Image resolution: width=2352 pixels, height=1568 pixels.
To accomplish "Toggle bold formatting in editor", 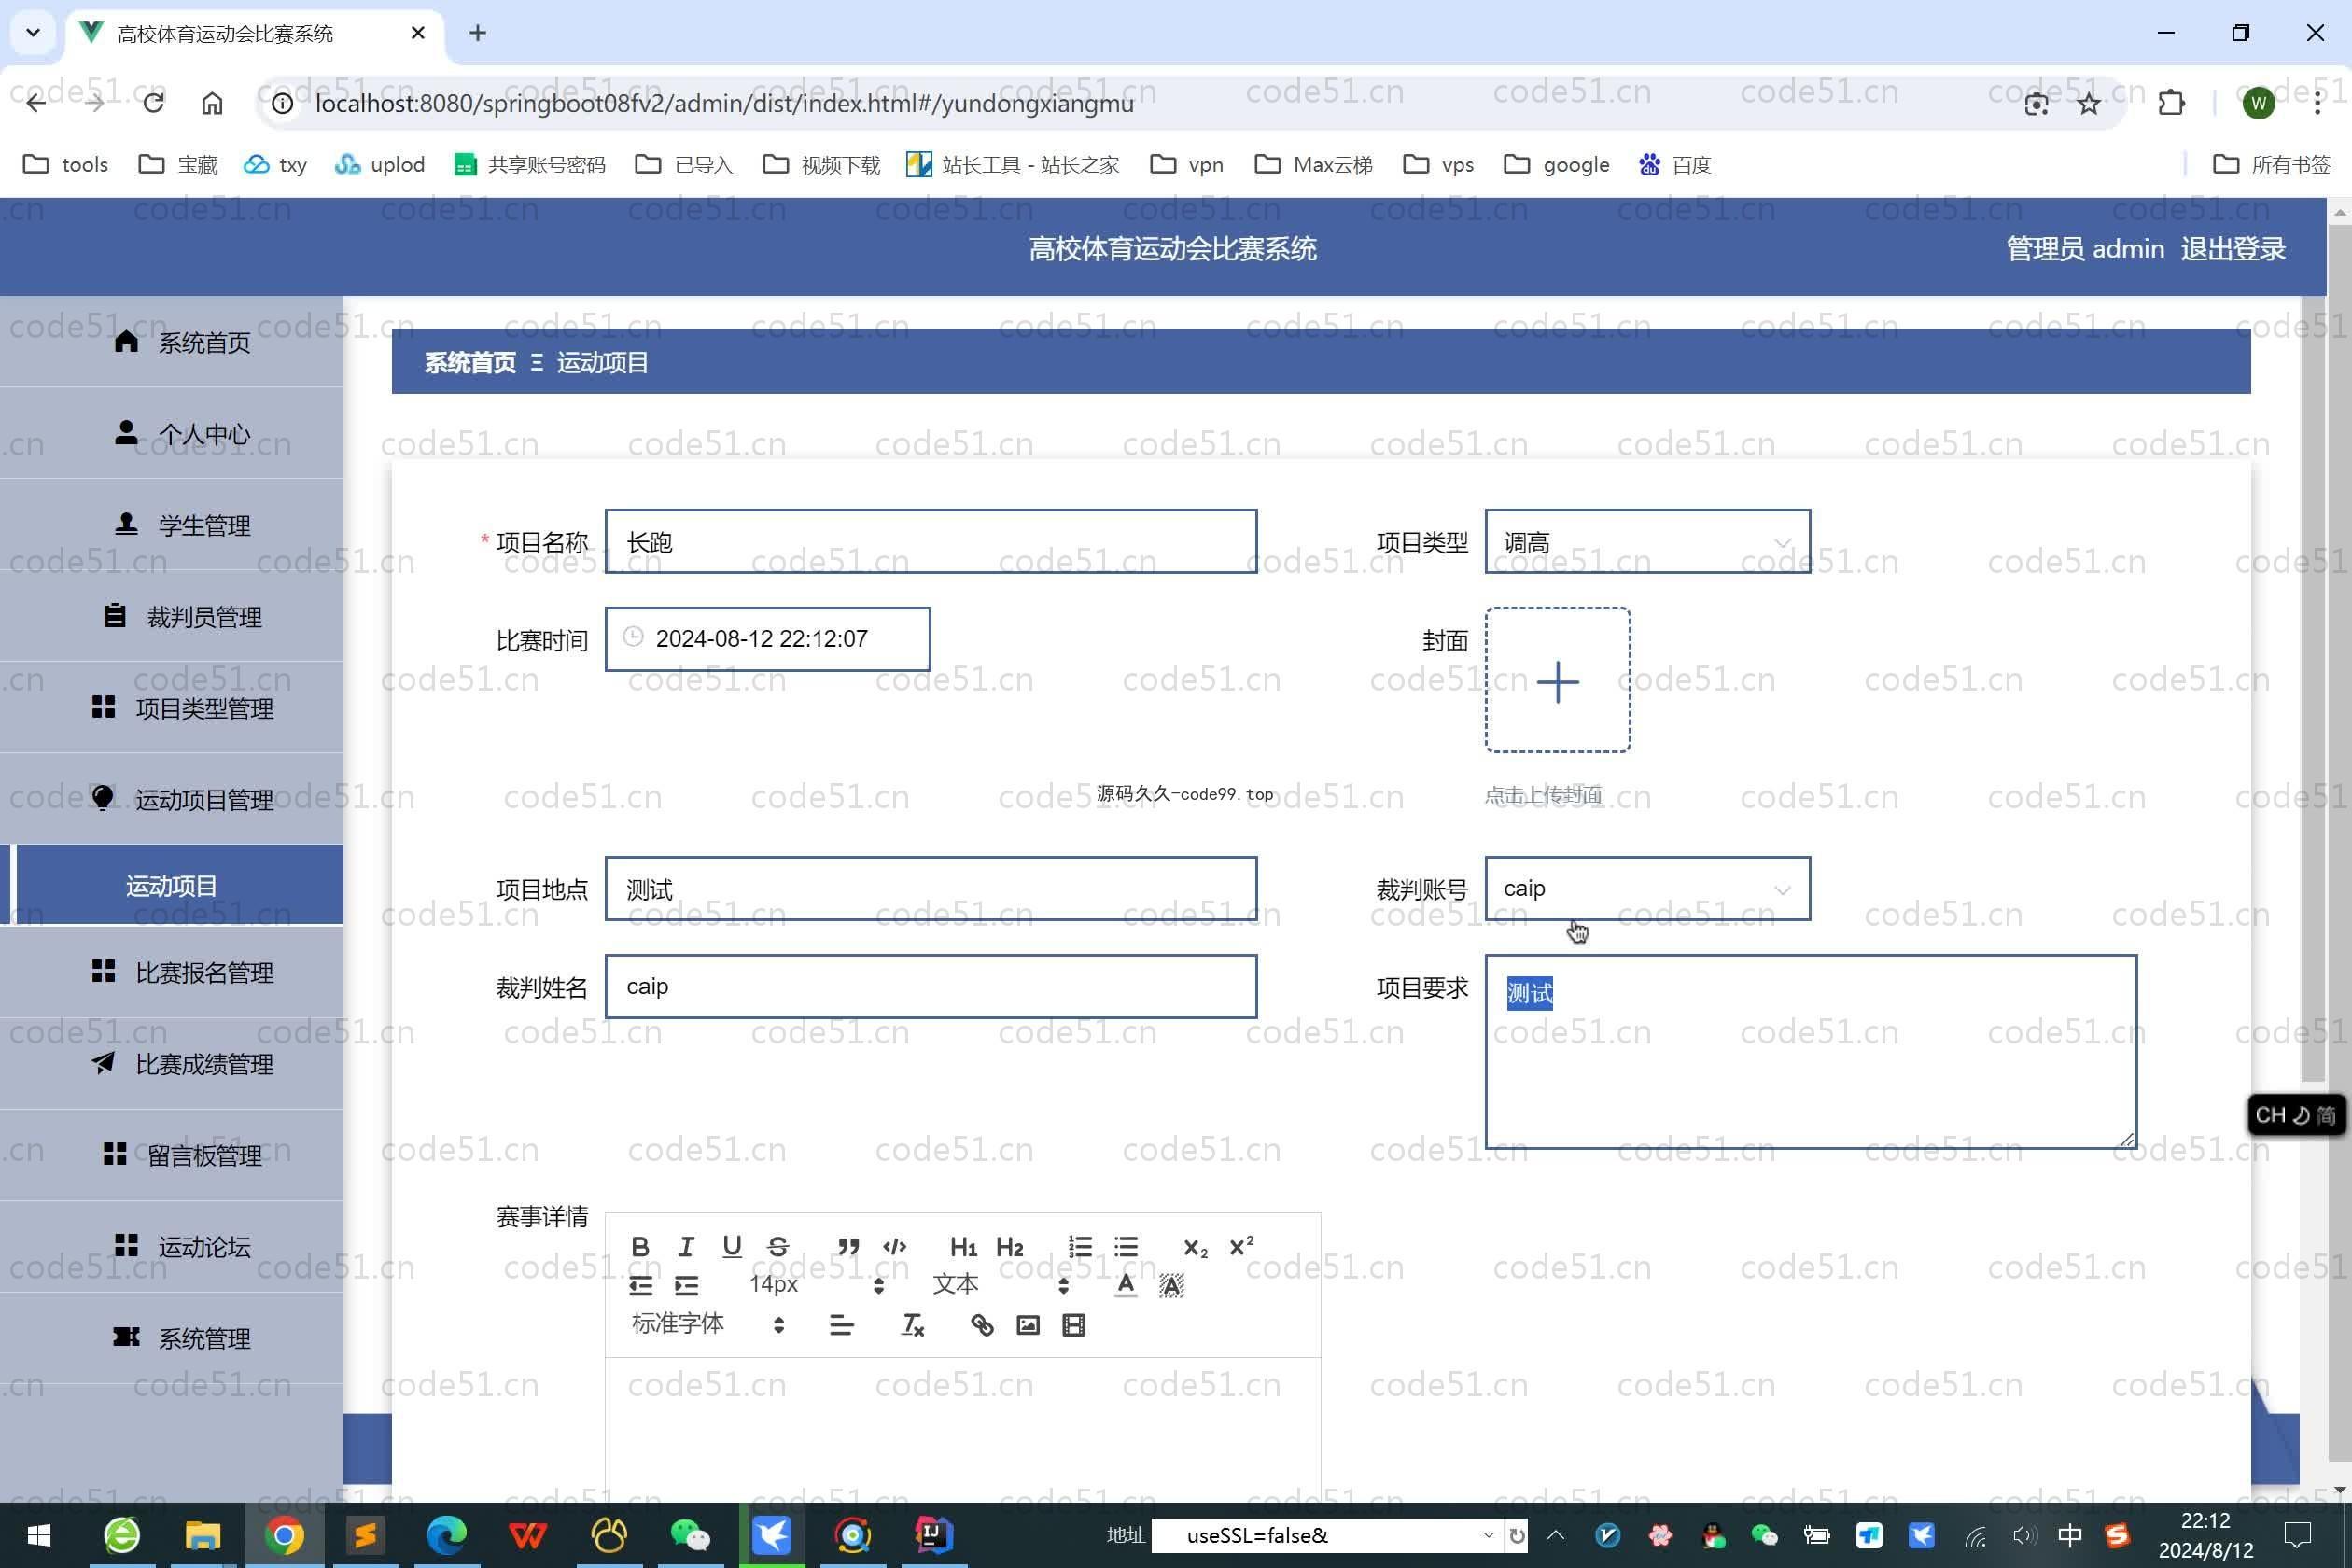I will tap(640, 1247).
